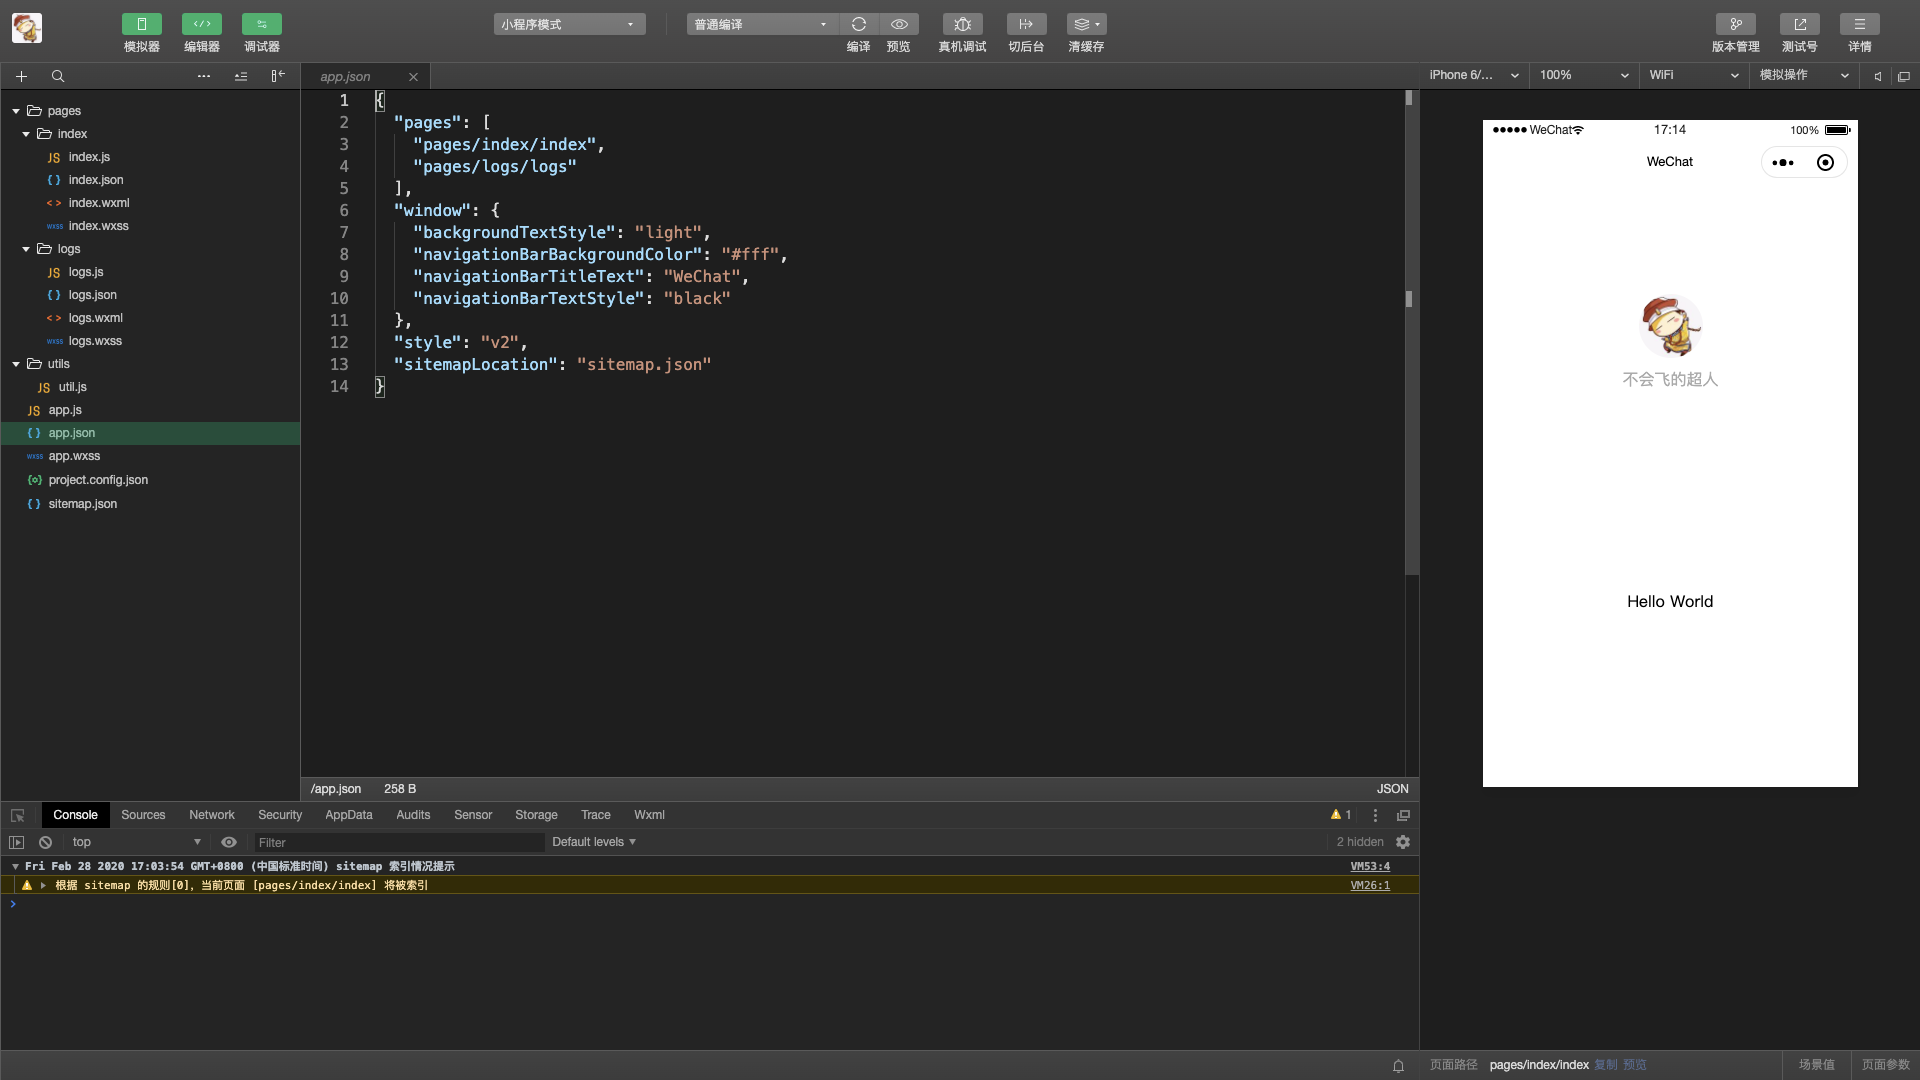Click the copy page path link
Image resolution: width=1920 pixels, height=1080 pixels.
coord(1605,1064)
